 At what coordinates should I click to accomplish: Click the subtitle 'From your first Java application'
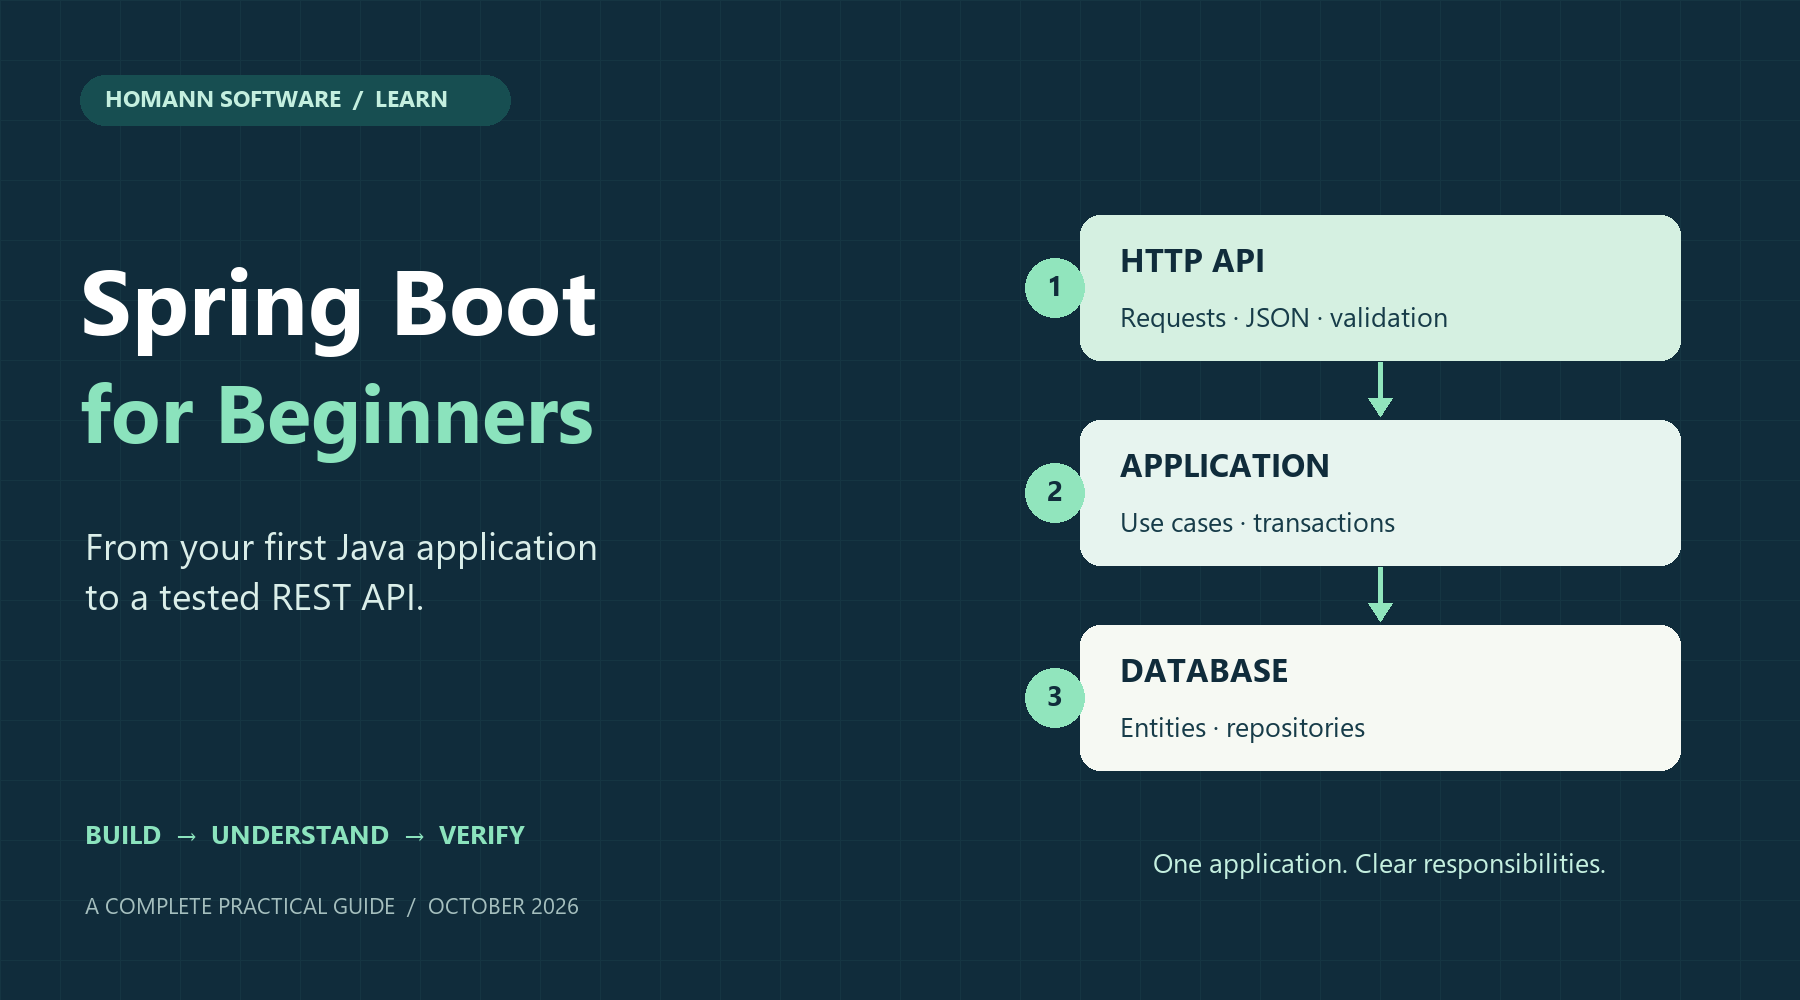[x=341, y=548]
